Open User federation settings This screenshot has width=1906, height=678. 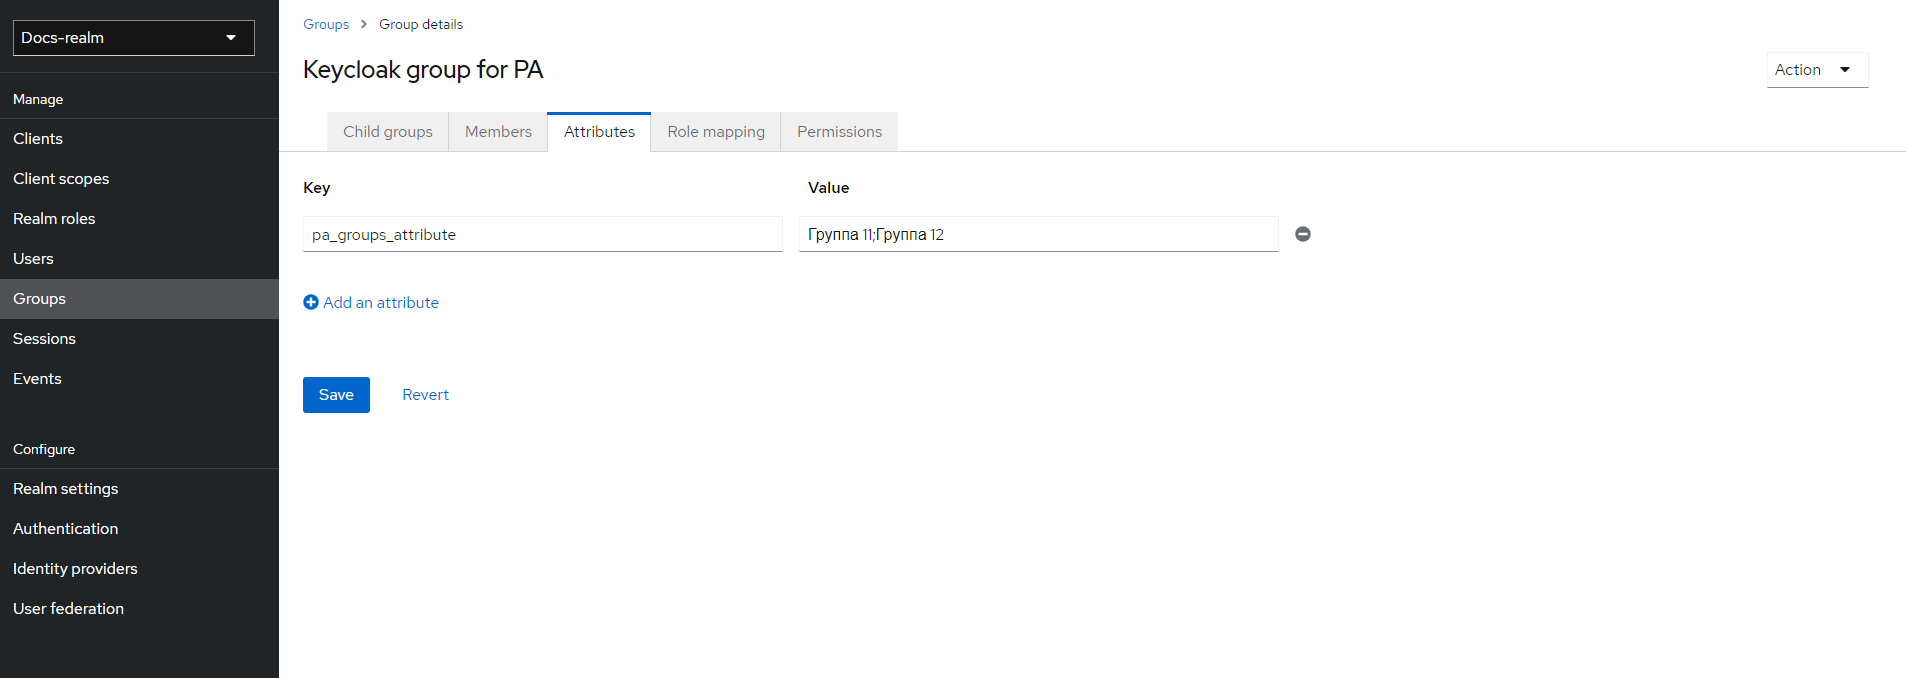(x=68, y=609)
